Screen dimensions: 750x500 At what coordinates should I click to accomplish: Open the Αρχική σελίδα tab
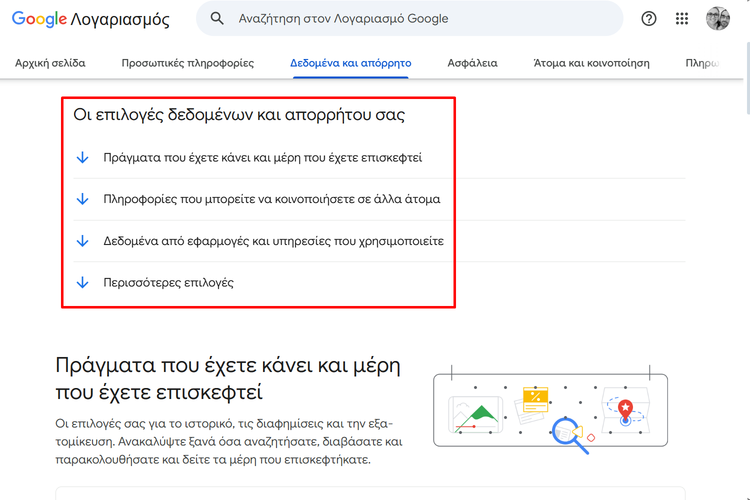[x=50, y=63]
